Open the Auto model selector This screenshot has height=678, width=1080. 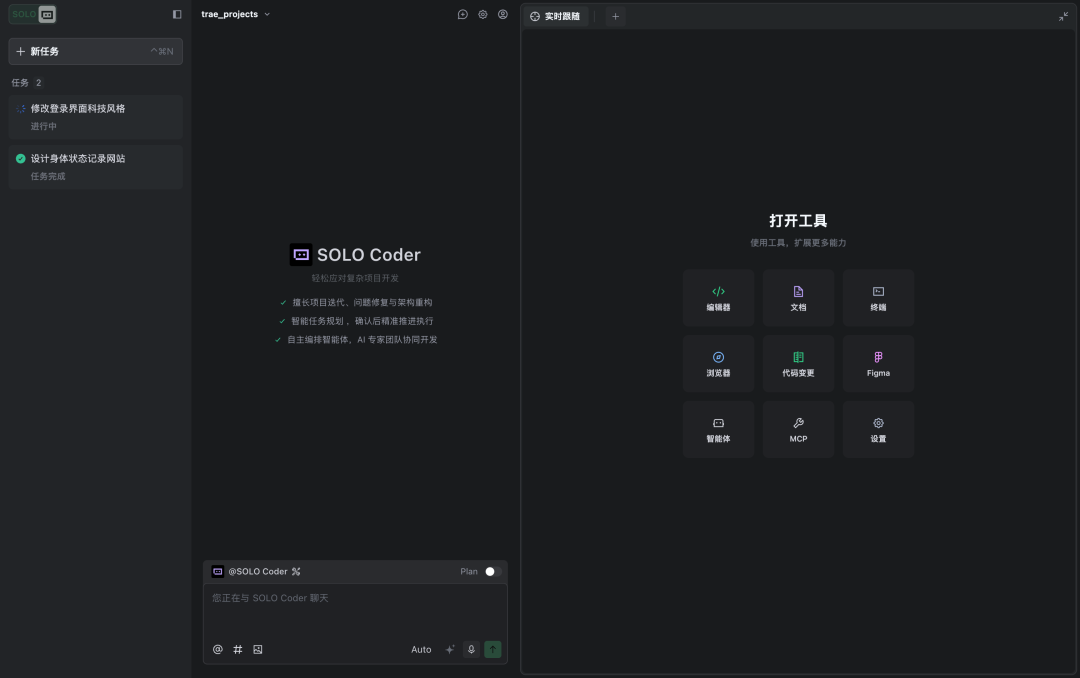pos(421,649)
